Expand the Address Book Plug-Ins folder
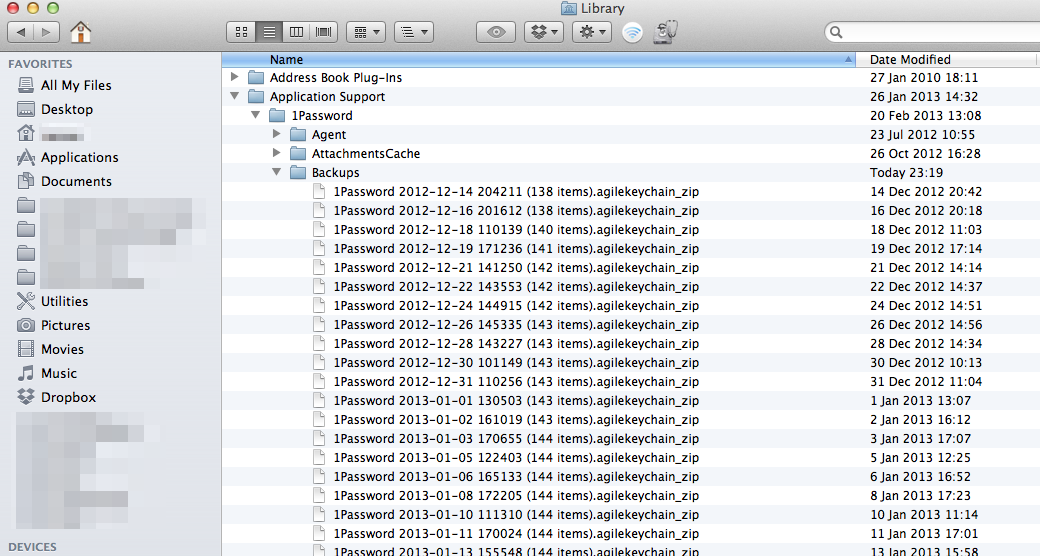The image size is (1040, 556). (x=234, y=77)
